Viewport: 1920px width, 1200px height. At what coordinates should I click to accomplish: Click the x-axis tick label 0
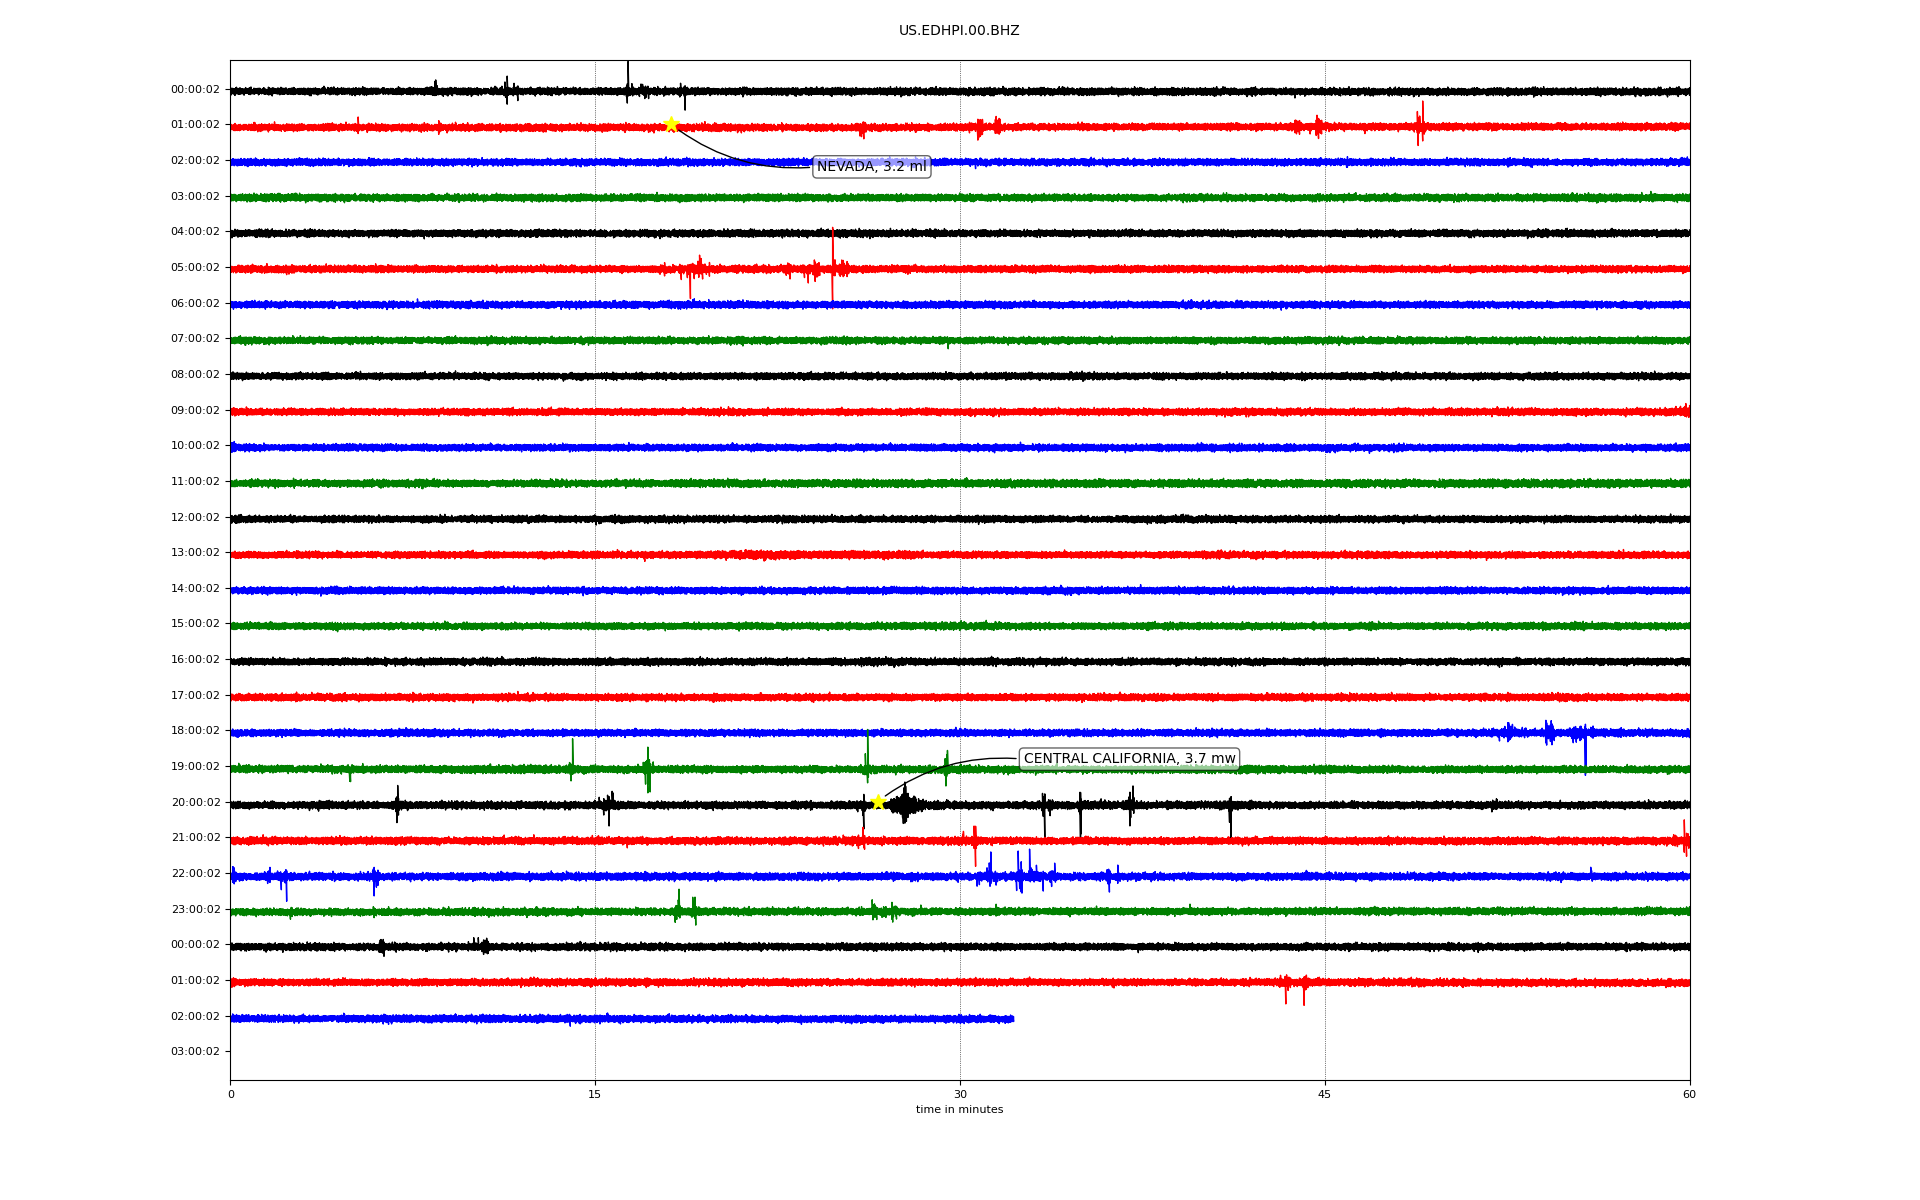pos(231,1094)
